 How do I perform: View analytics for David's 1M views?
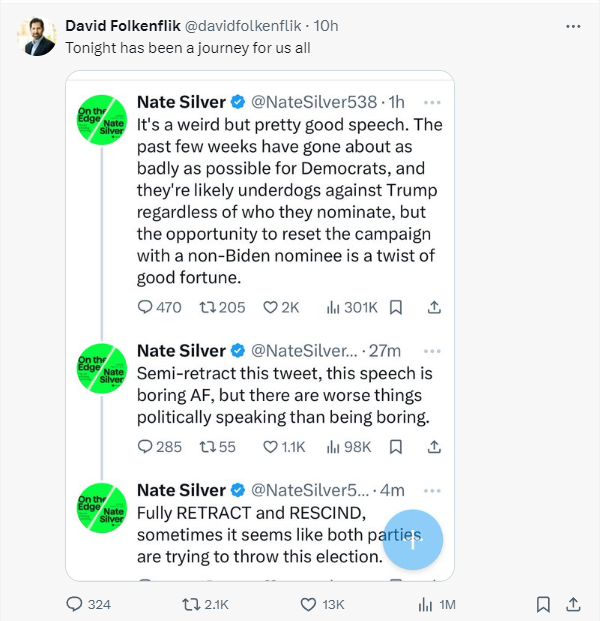coord(425,604)
